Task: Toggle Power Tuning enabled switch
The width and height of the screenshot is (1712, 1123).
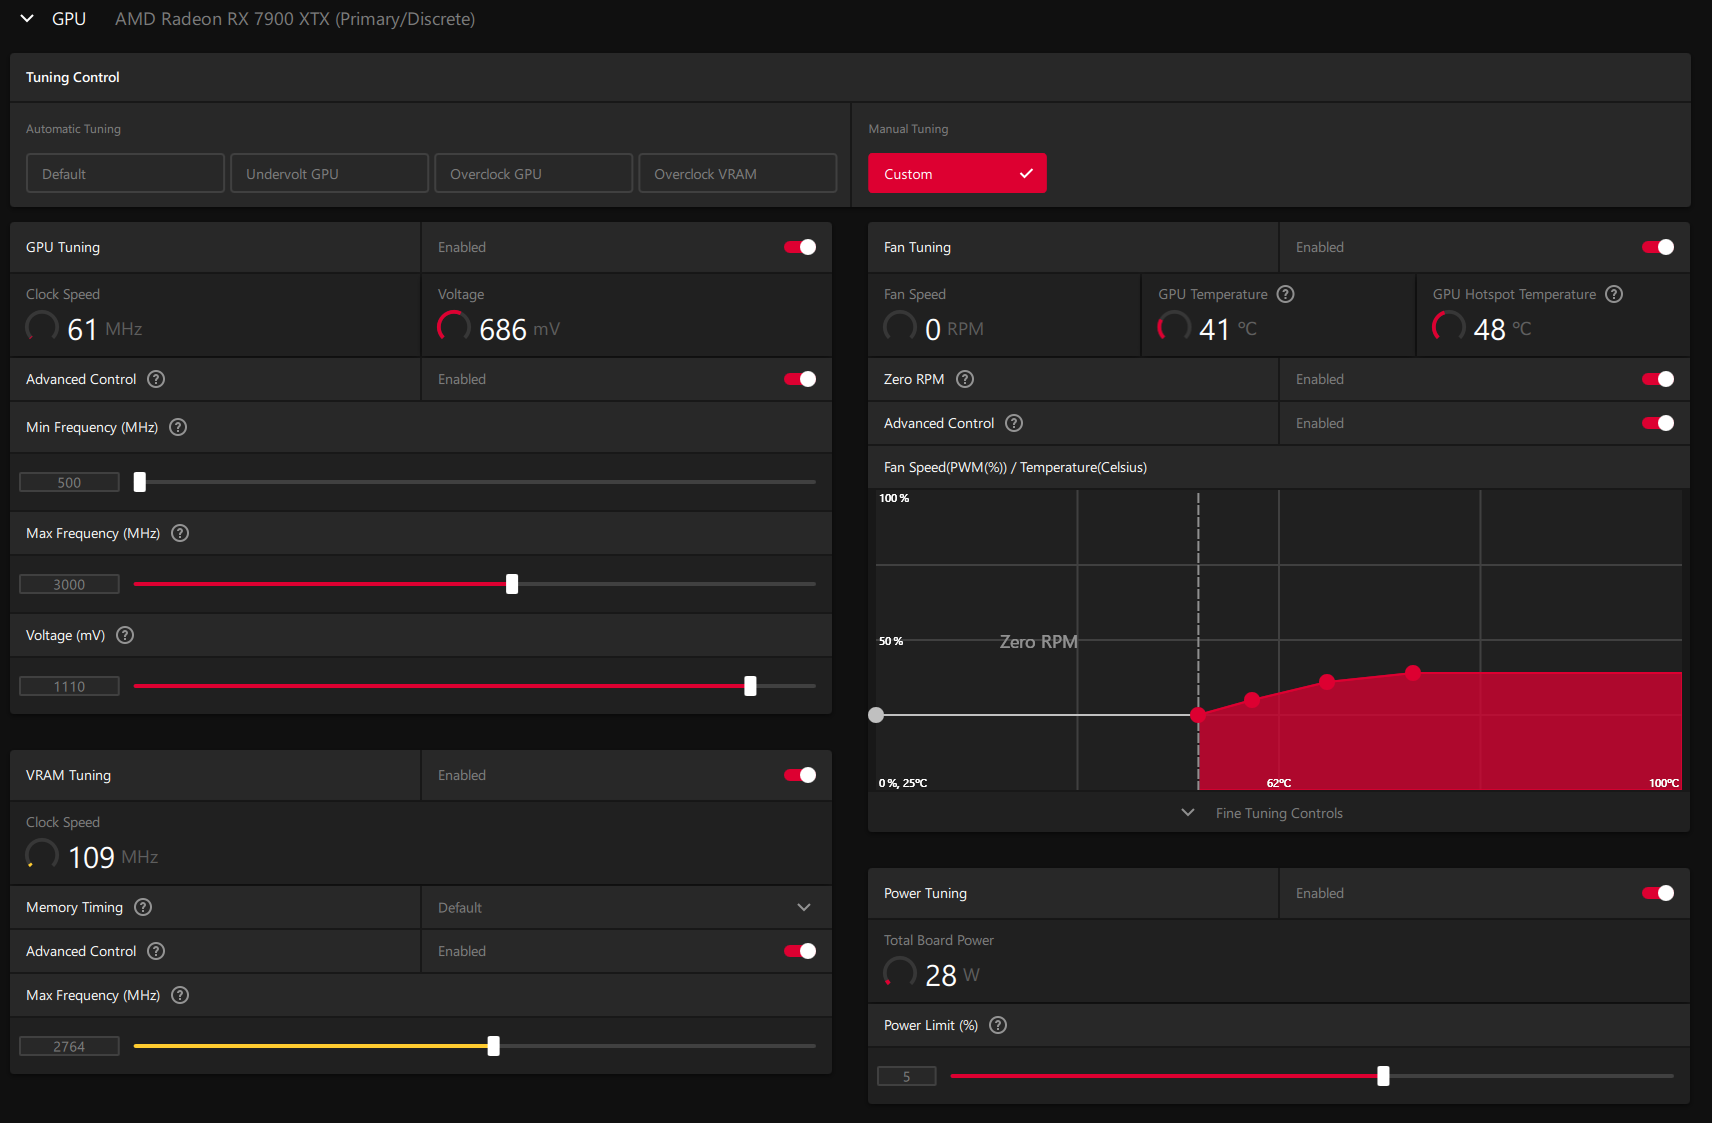Action: (x=1658, y=893)
